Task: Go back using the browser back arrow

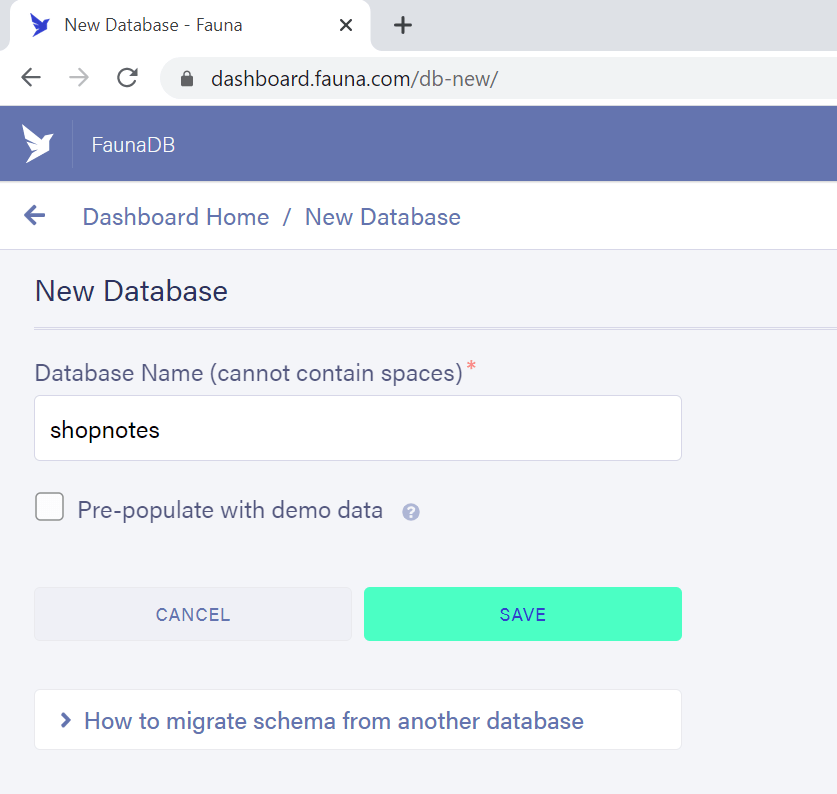Action: click(30, 76)
